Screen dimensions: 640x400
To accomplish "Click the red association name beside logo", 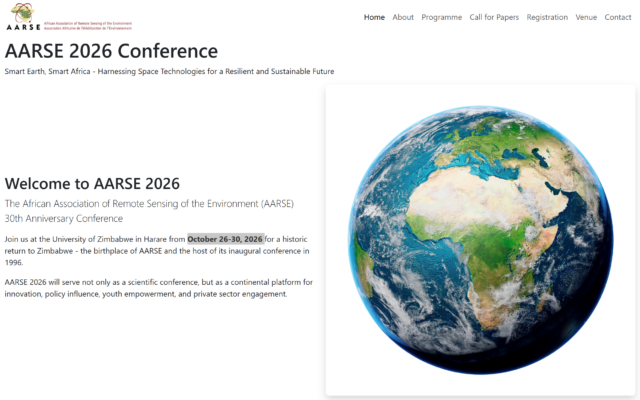I will pos(88,26).
